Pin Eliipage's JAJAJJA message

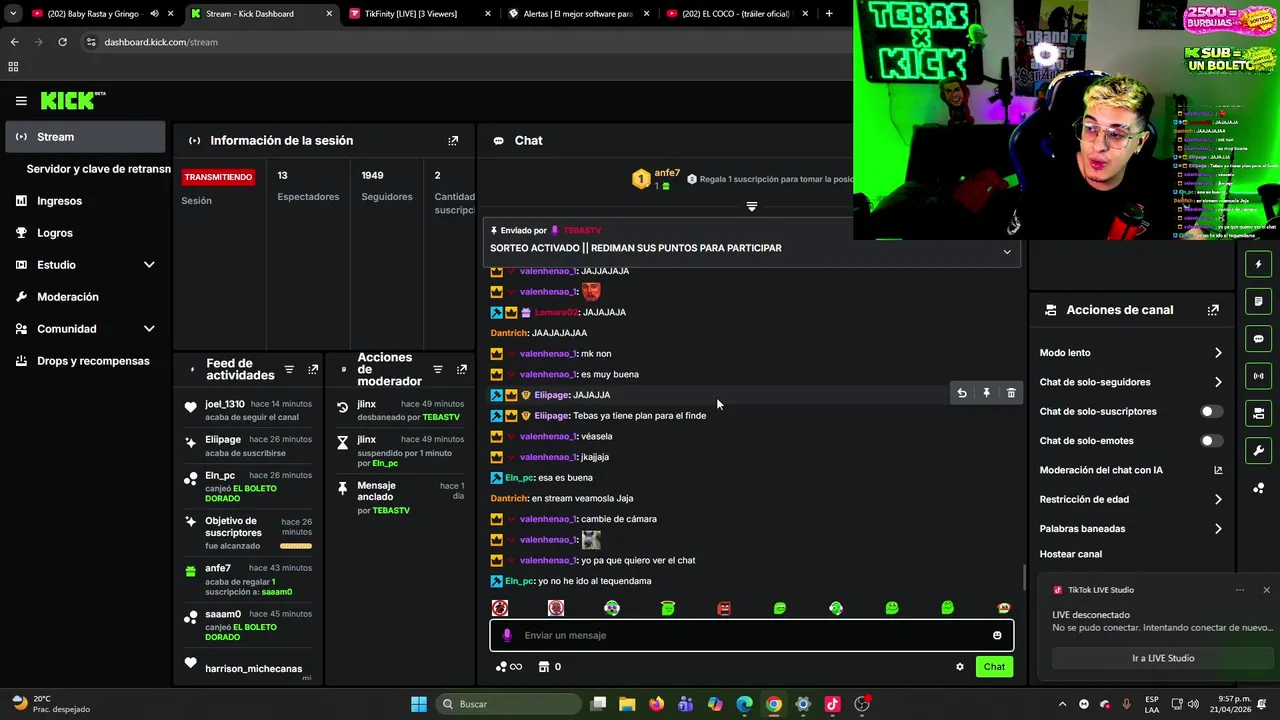986,394
